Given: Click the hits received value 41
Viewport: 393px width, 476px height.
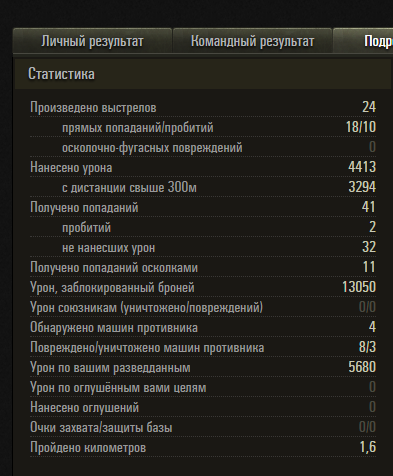Looking at the screenshot, I should point(369,207).
